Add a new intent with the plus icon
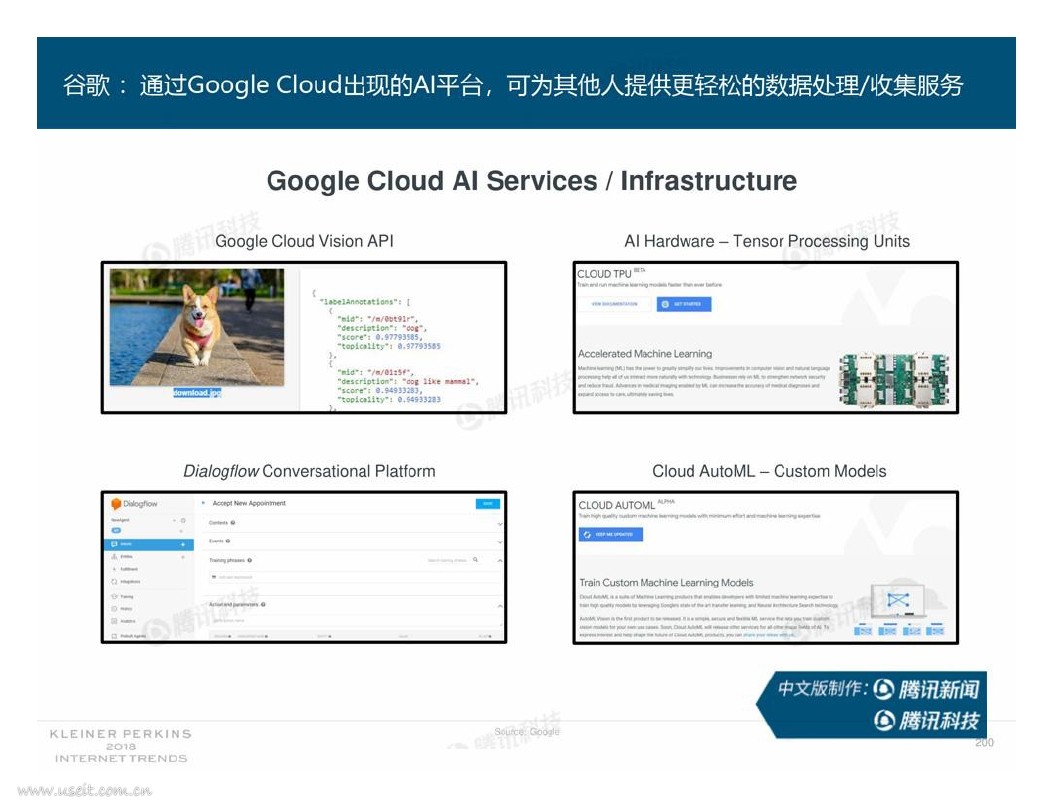This screenshot has height=809, width=1053. [183, 544]
